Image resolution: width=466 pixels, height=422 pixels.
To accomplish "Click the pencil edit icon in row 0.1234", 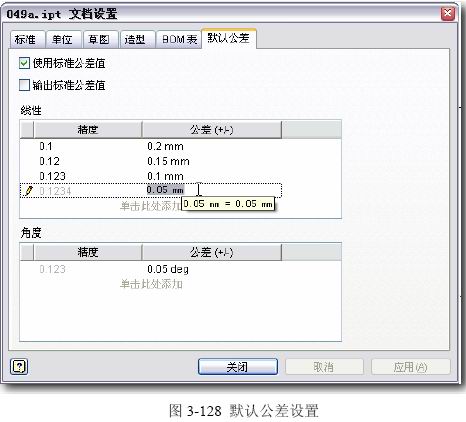I will pyautogui.click(x=29, y=191).
